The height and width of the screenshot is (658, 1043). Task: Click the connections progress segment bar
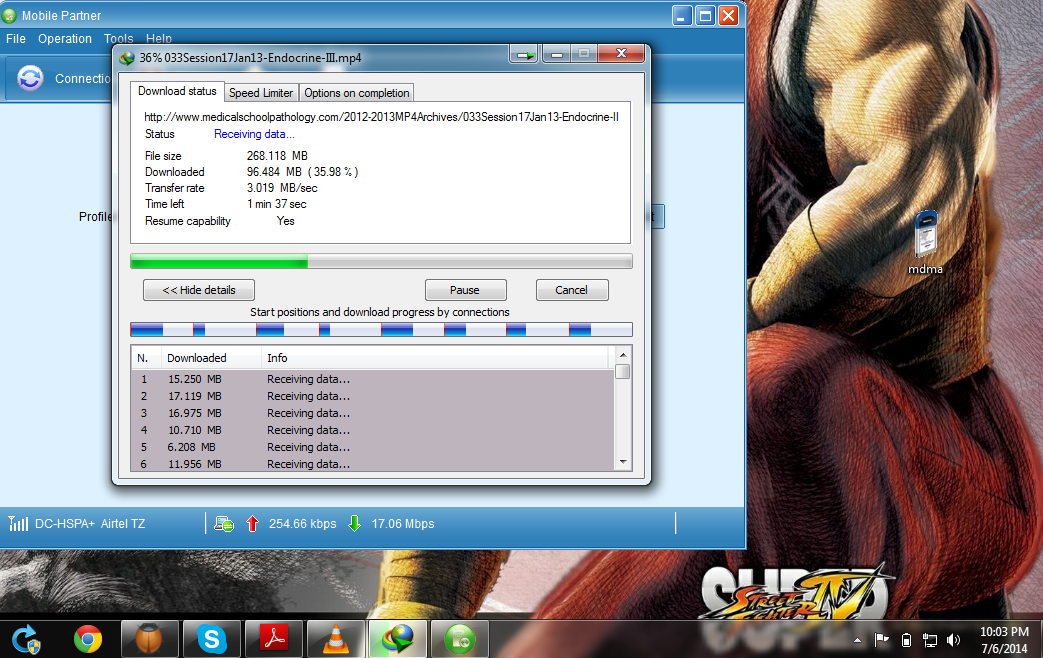click(x=381, y=329)
